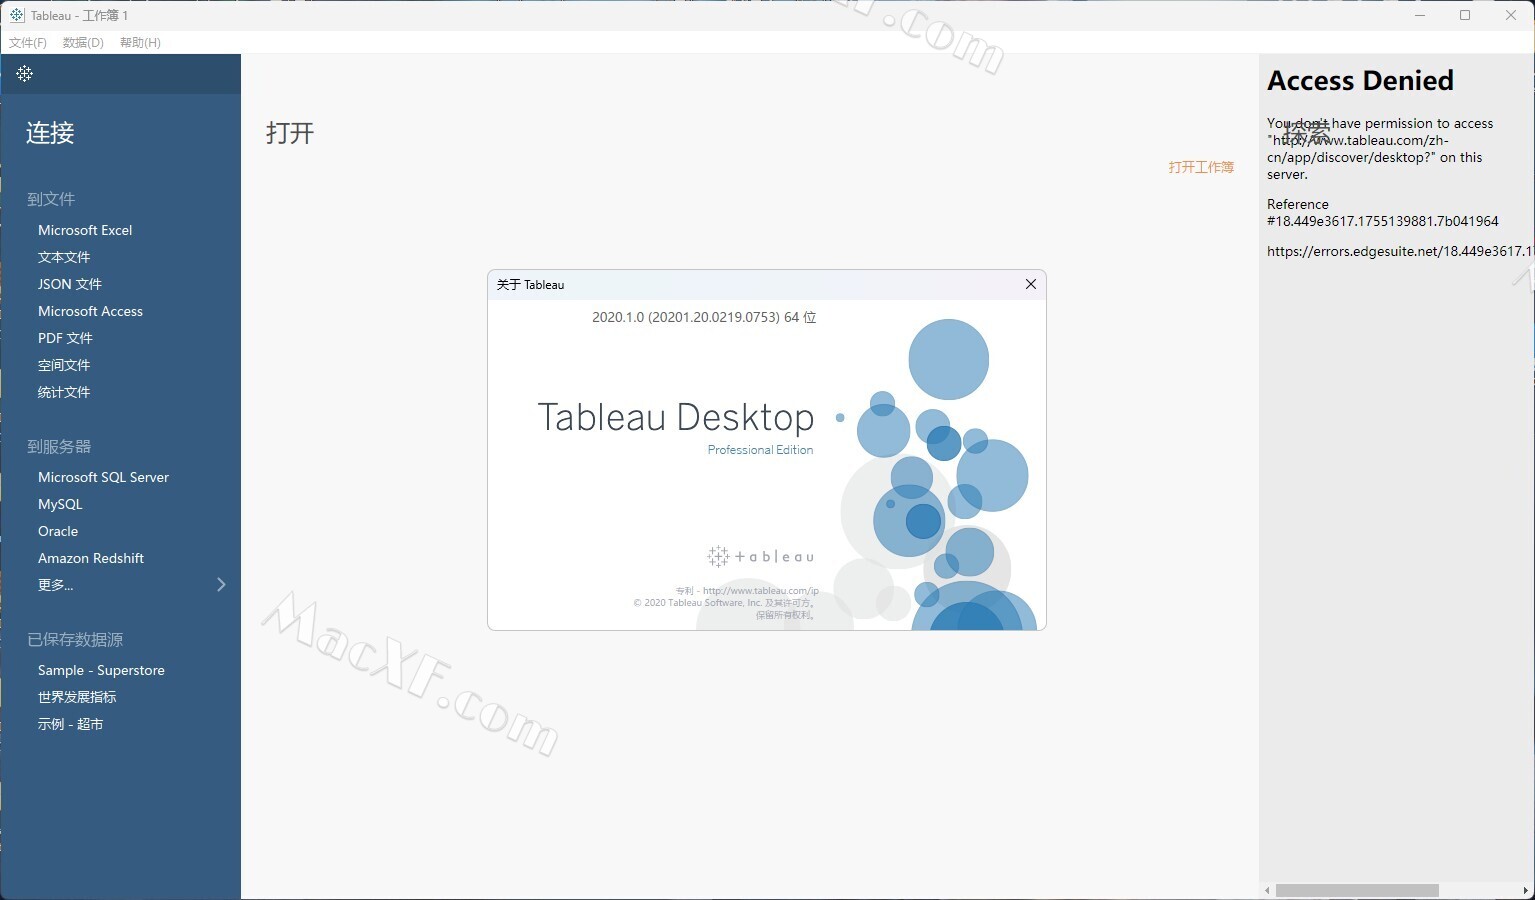The height and width of the screenshot is (900, 1535).
Task: Connect to PDF 文件
Action: (65, 338)
